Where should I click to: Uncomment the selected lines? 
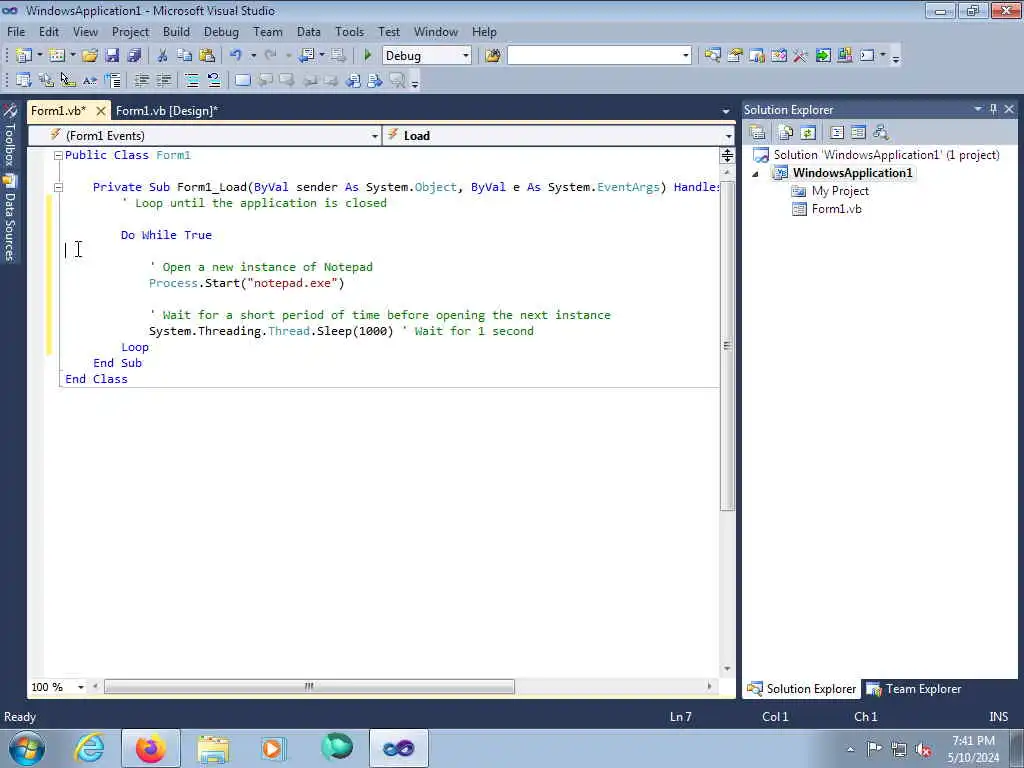point(214,80)
